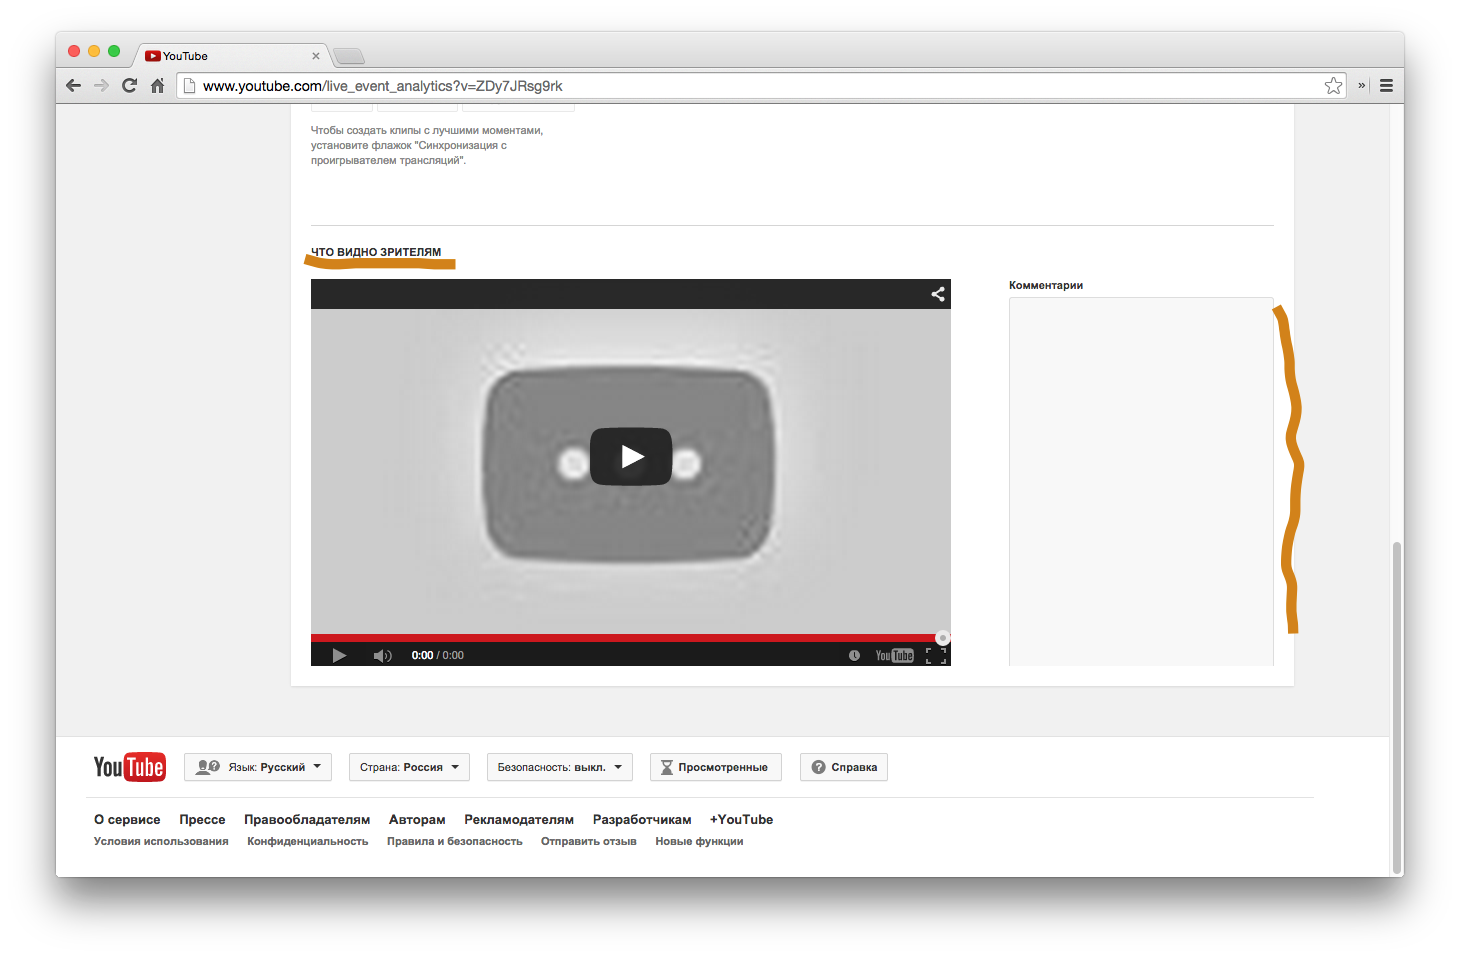Click the share icon on the video player

click(938, 294)
